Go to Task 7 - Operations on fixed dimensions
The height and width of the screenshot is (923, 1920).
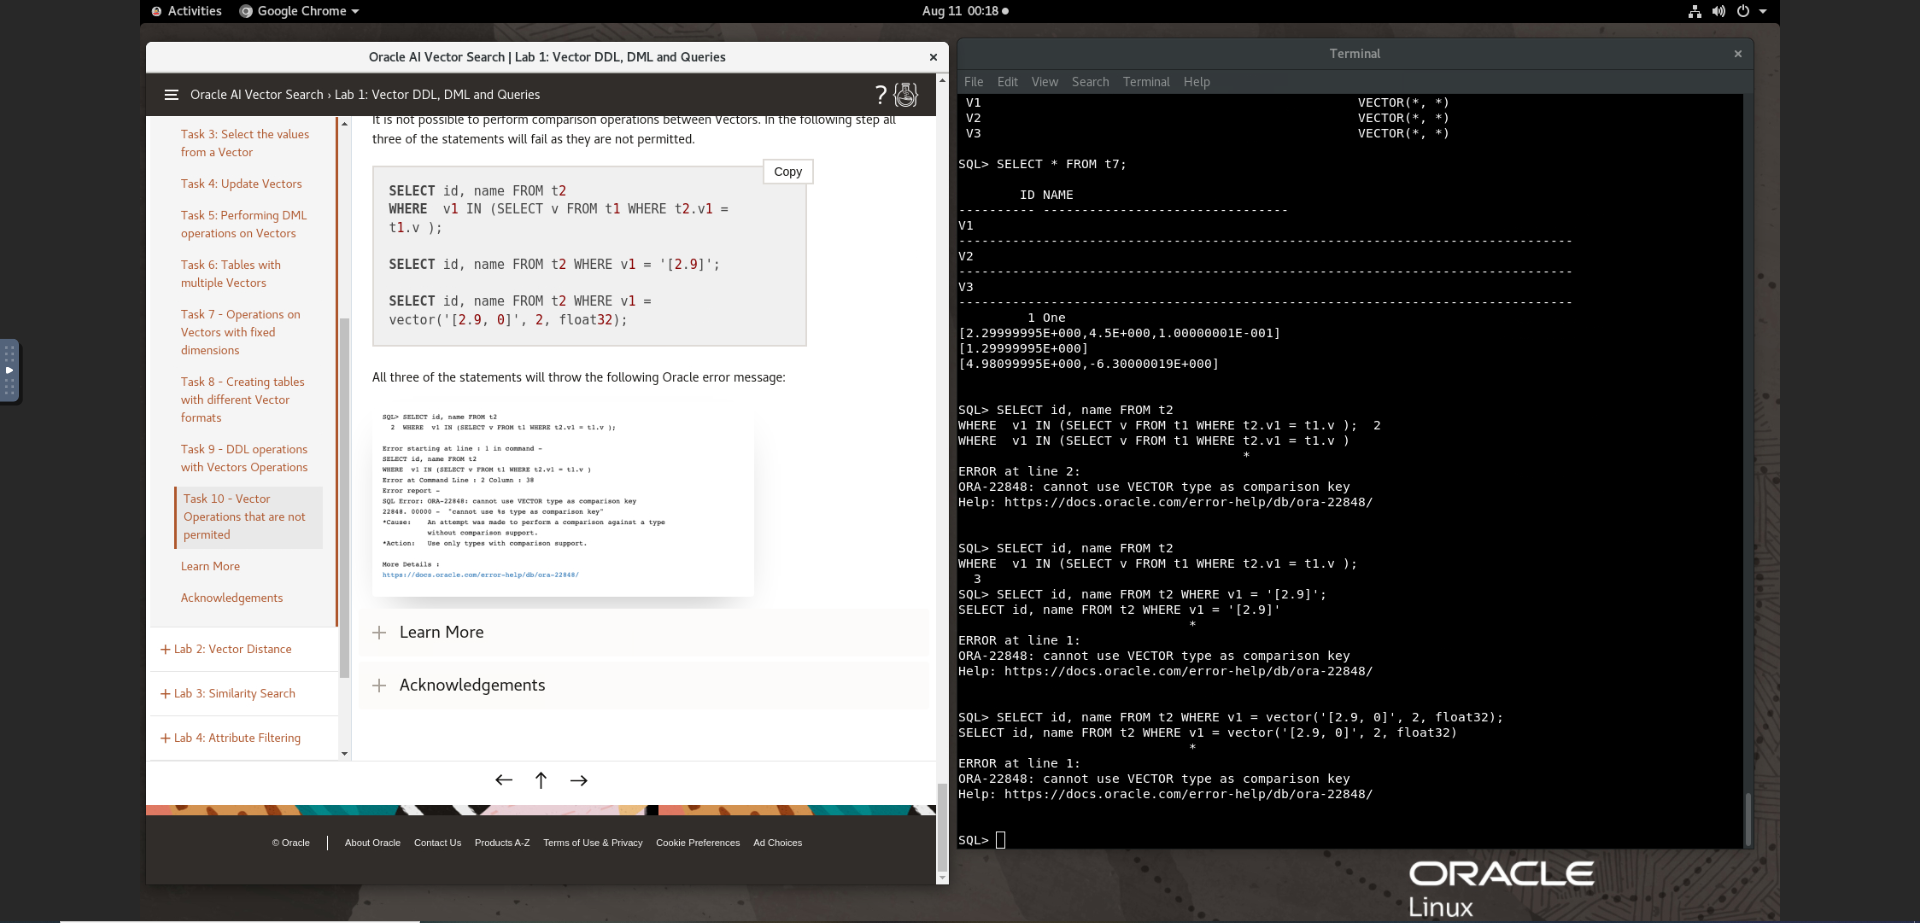tap(241, 332)
